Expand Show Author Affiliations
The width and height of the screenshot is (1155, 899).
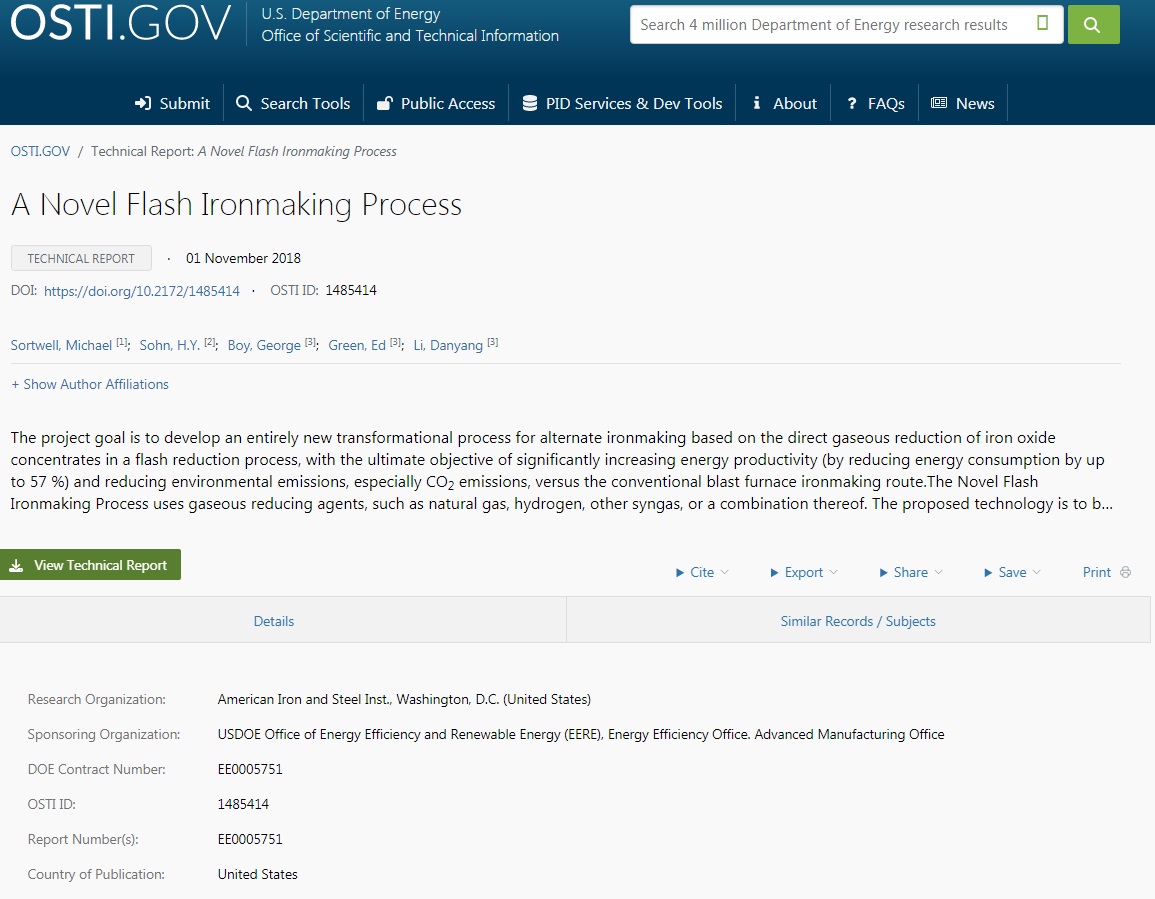90,384
